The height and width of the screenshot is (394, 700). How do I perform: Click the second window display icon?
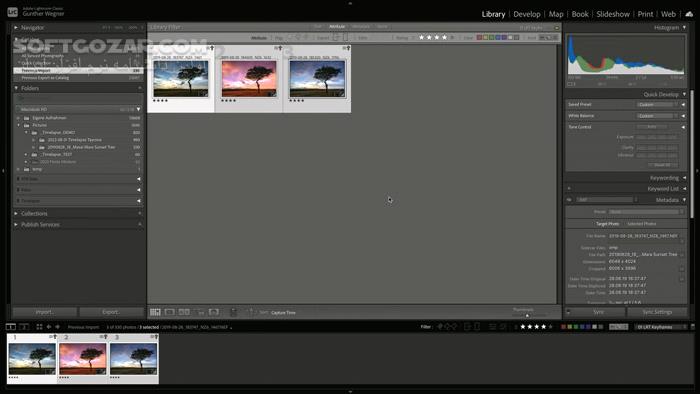[24, 327]
